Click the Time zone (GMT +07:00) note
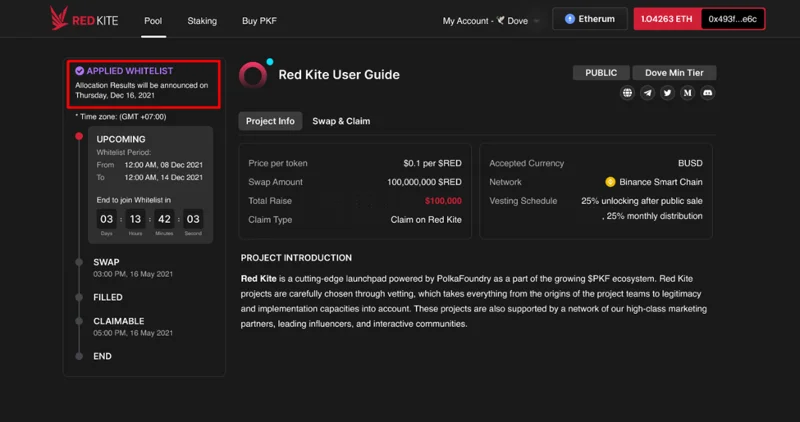Viewport: 800px width, 422px height. point(121,117)
